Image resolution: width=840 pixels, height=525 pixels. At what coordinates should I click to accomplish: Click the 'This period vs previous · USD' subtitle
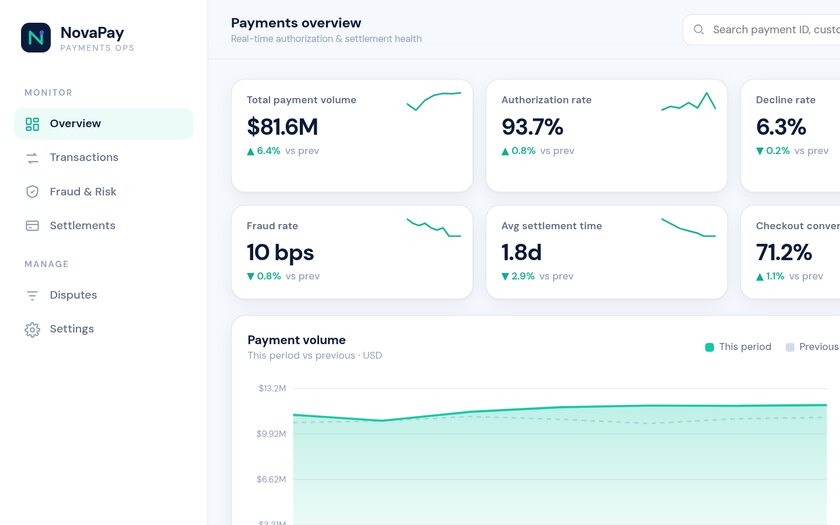click(x=314, y=356)
